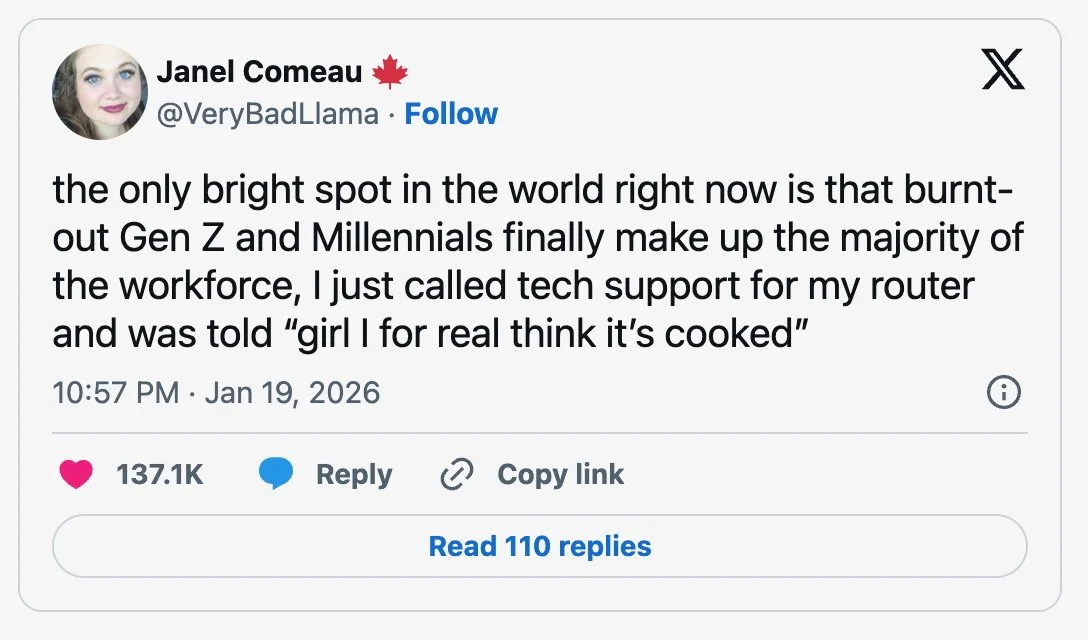Click the Jan 19, 2026 date
Screen dimensions: 1088x640
292,391
